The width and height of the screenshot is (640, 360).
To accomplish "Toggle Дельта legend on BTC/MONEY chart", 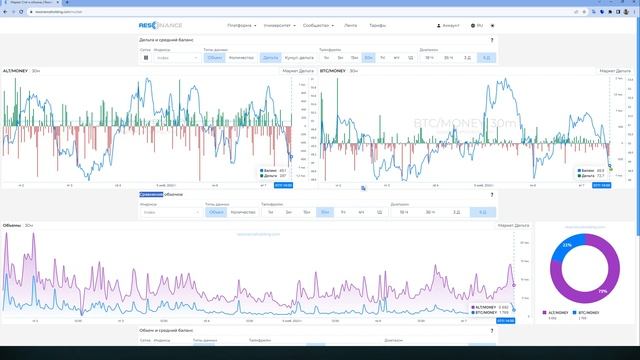I will click(591, 176).
